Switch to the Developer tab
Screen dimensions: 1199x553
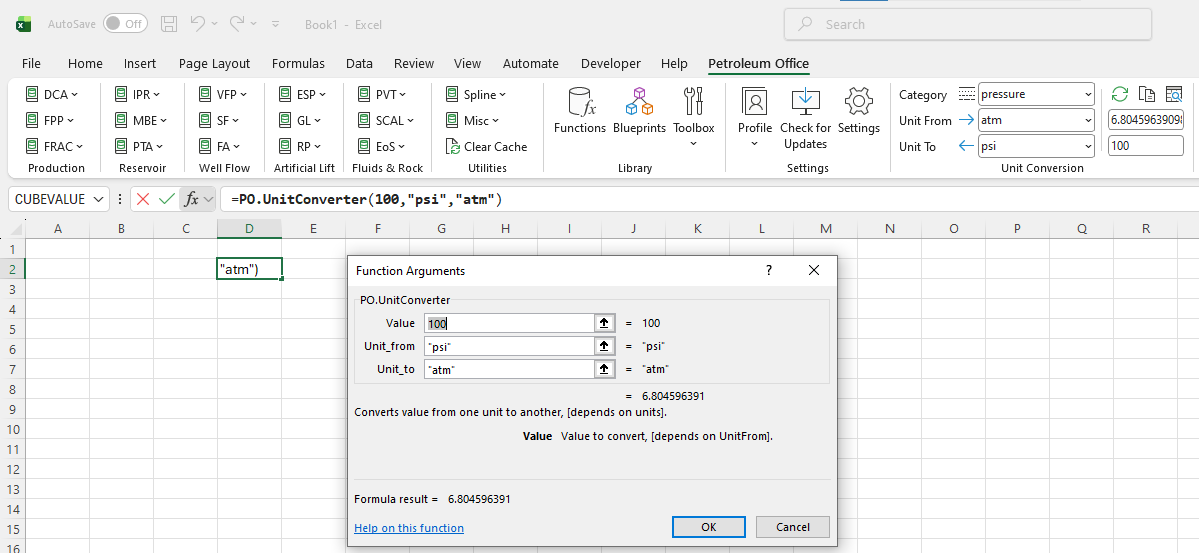pos(610,63)
